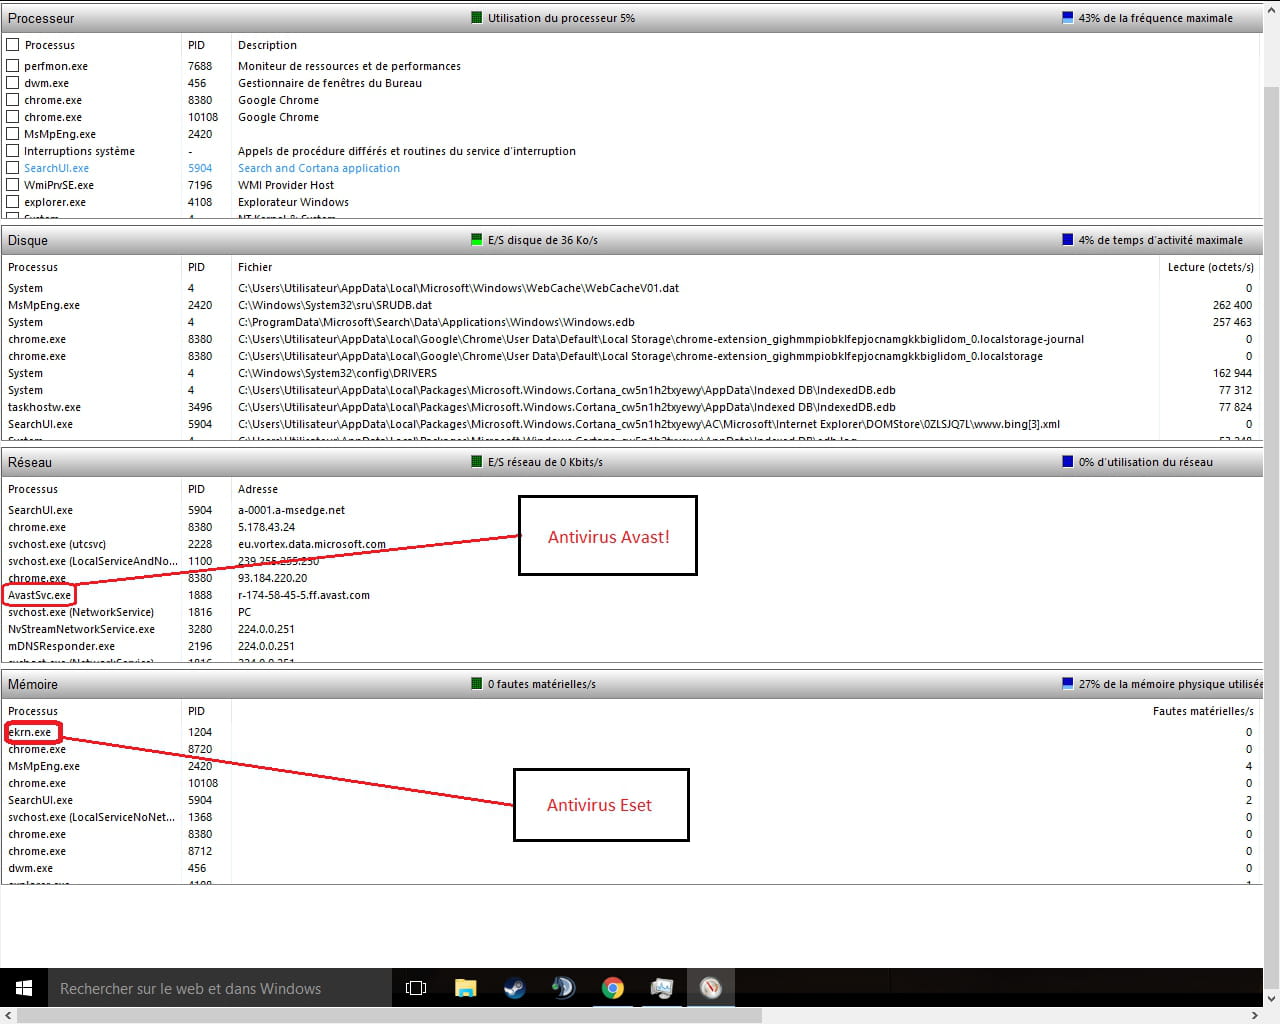Click mDNSResponder.exe in the Réseau list
Viewport: 1280px width, 1024px height.
click(x=61, y=646)
